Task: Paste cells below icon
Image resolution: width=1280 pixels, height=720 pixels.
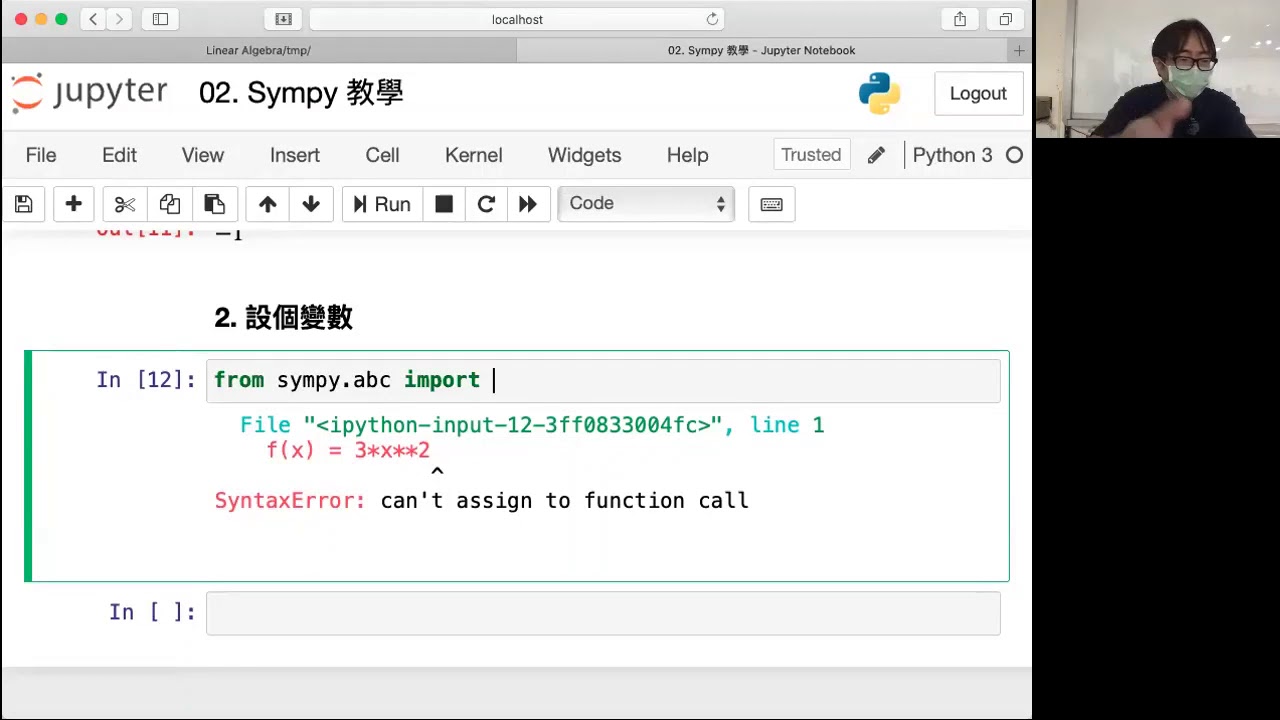Action: (214, 204)
